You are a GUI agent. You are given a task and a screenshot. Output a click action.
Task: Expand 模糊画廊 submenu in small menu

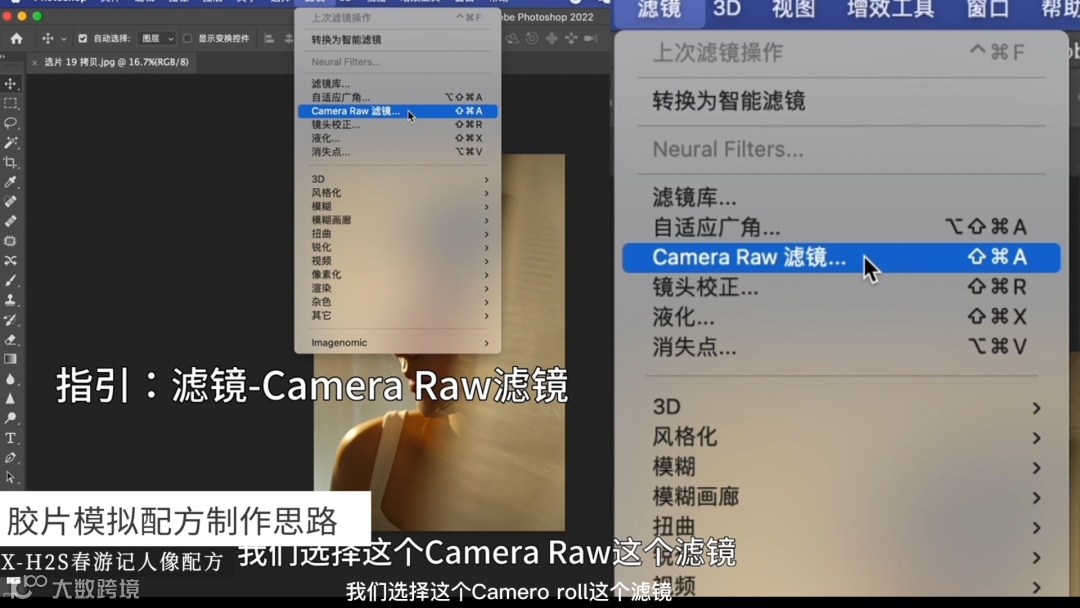pyautogui.click(x=397, y=220)
